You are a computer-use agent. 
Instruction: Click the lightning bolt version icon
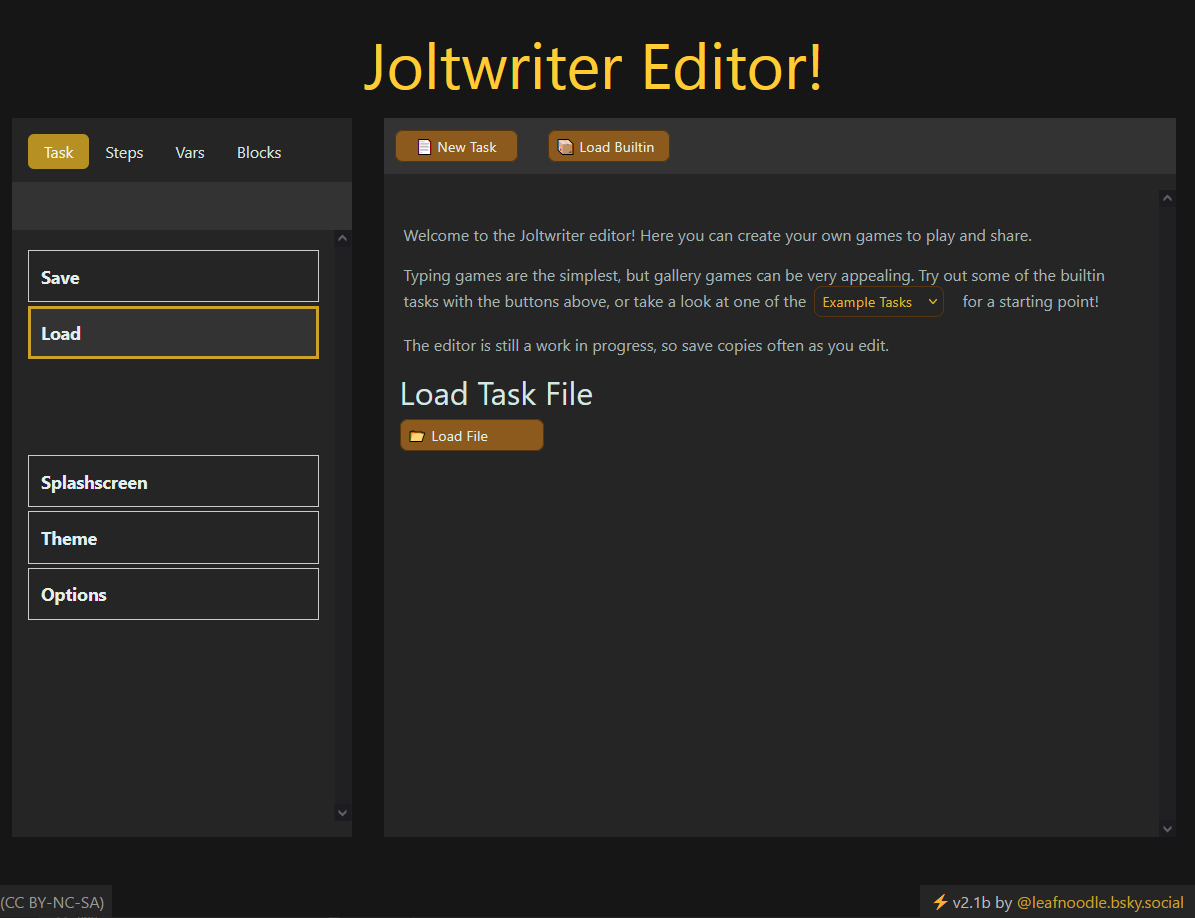click(x=939, y=902)
